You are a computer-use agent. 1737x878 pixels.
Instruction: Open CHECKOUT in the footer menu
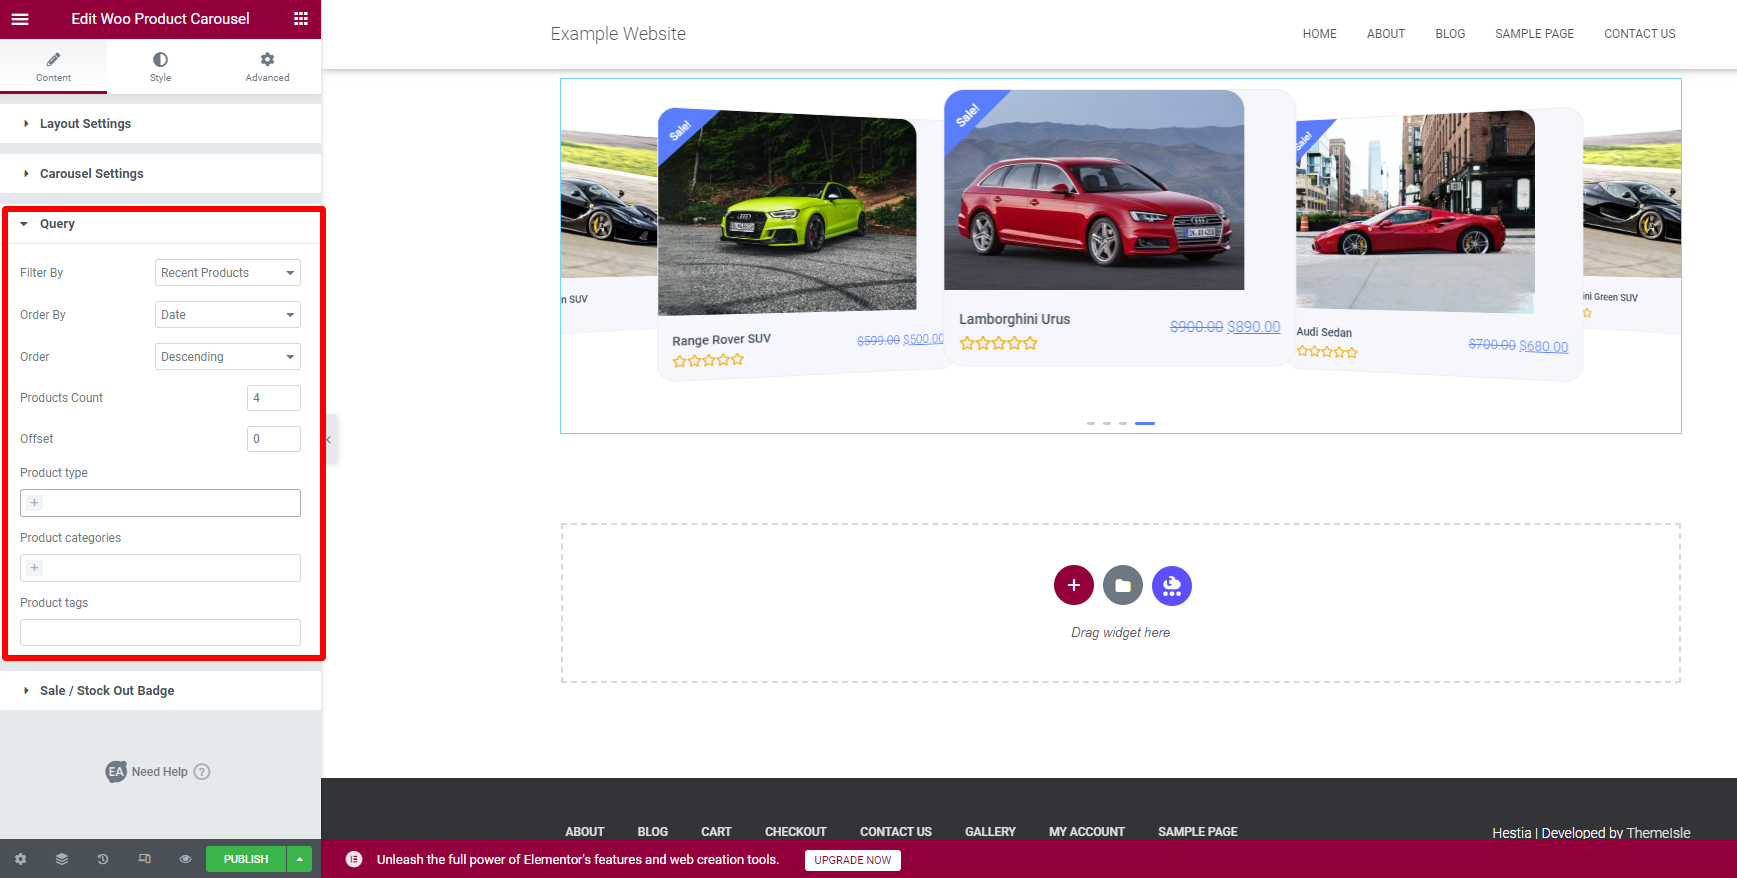click(x=796, y=832)
